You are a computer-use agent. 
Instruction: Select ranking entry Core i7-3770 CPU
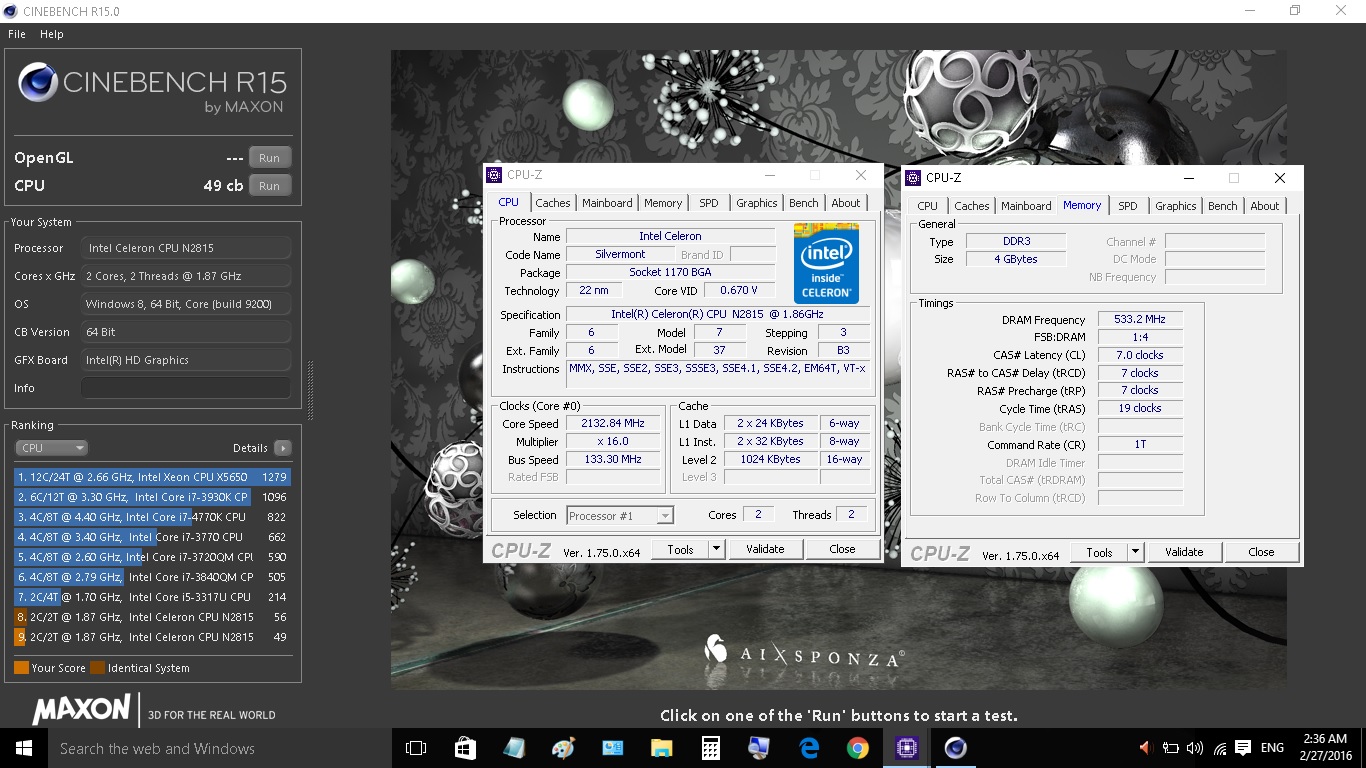[153, 537]
